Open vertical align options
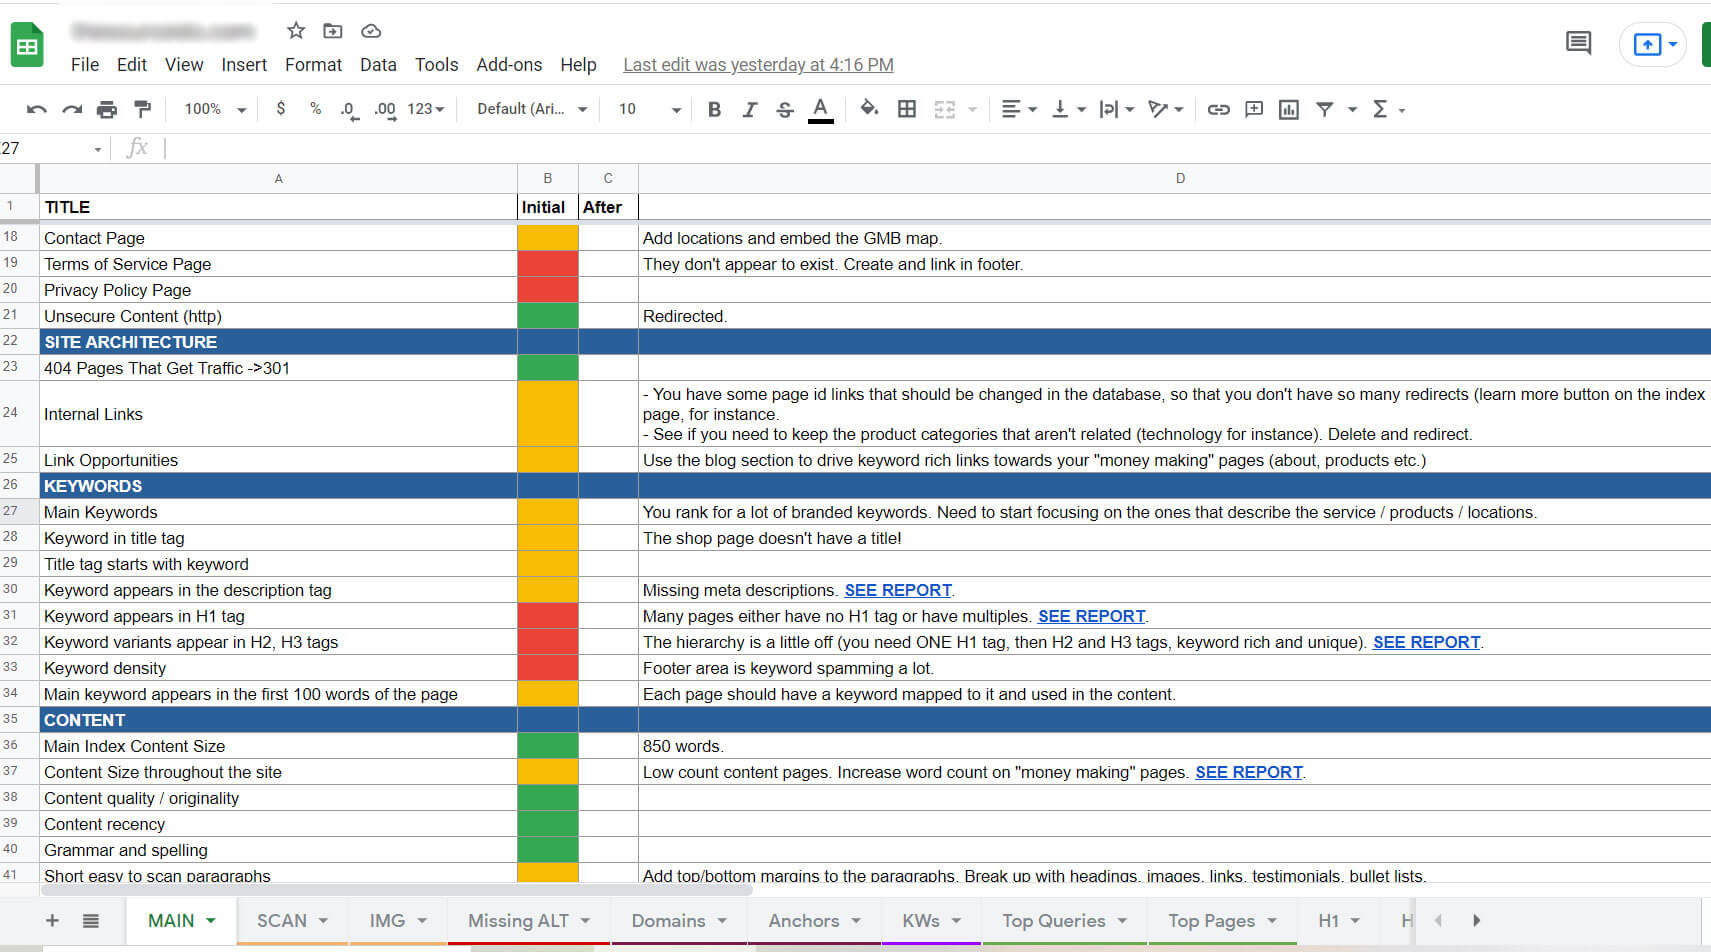 click(x=1068, y=109)
